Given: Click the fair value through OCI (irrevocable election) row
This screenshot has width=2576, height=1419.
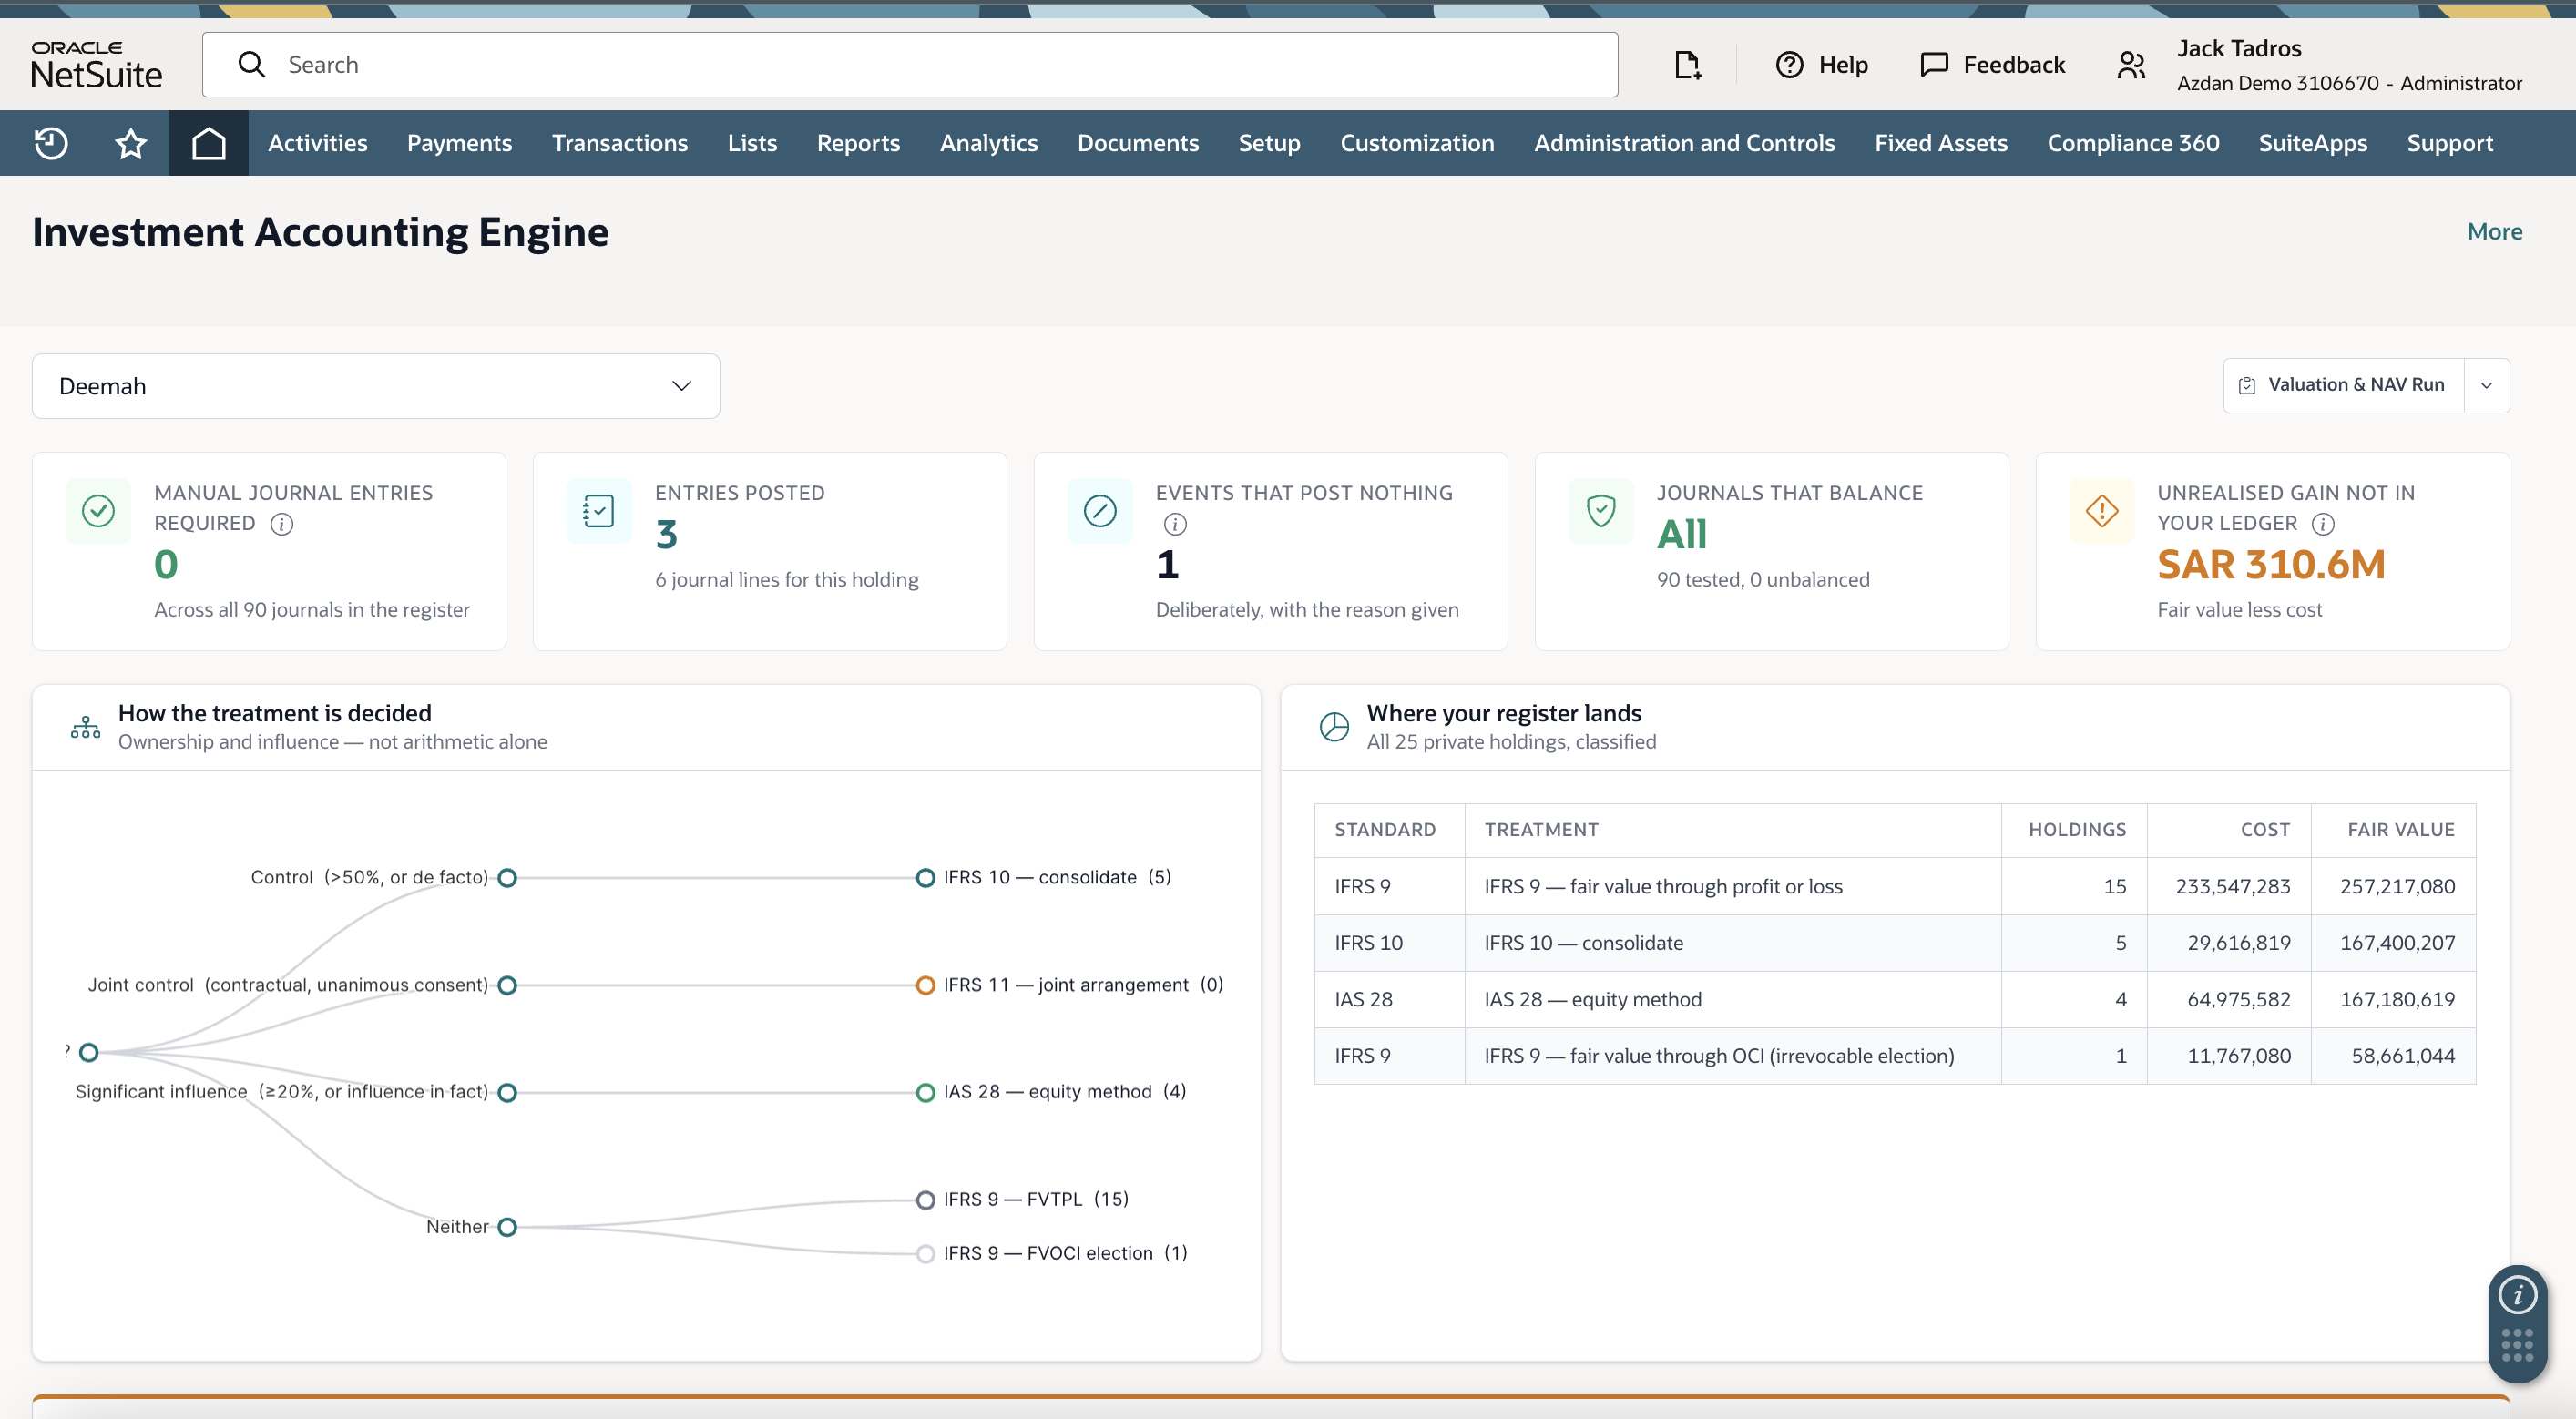Looking at the screenshot, I should (x=1894, y=1057).
